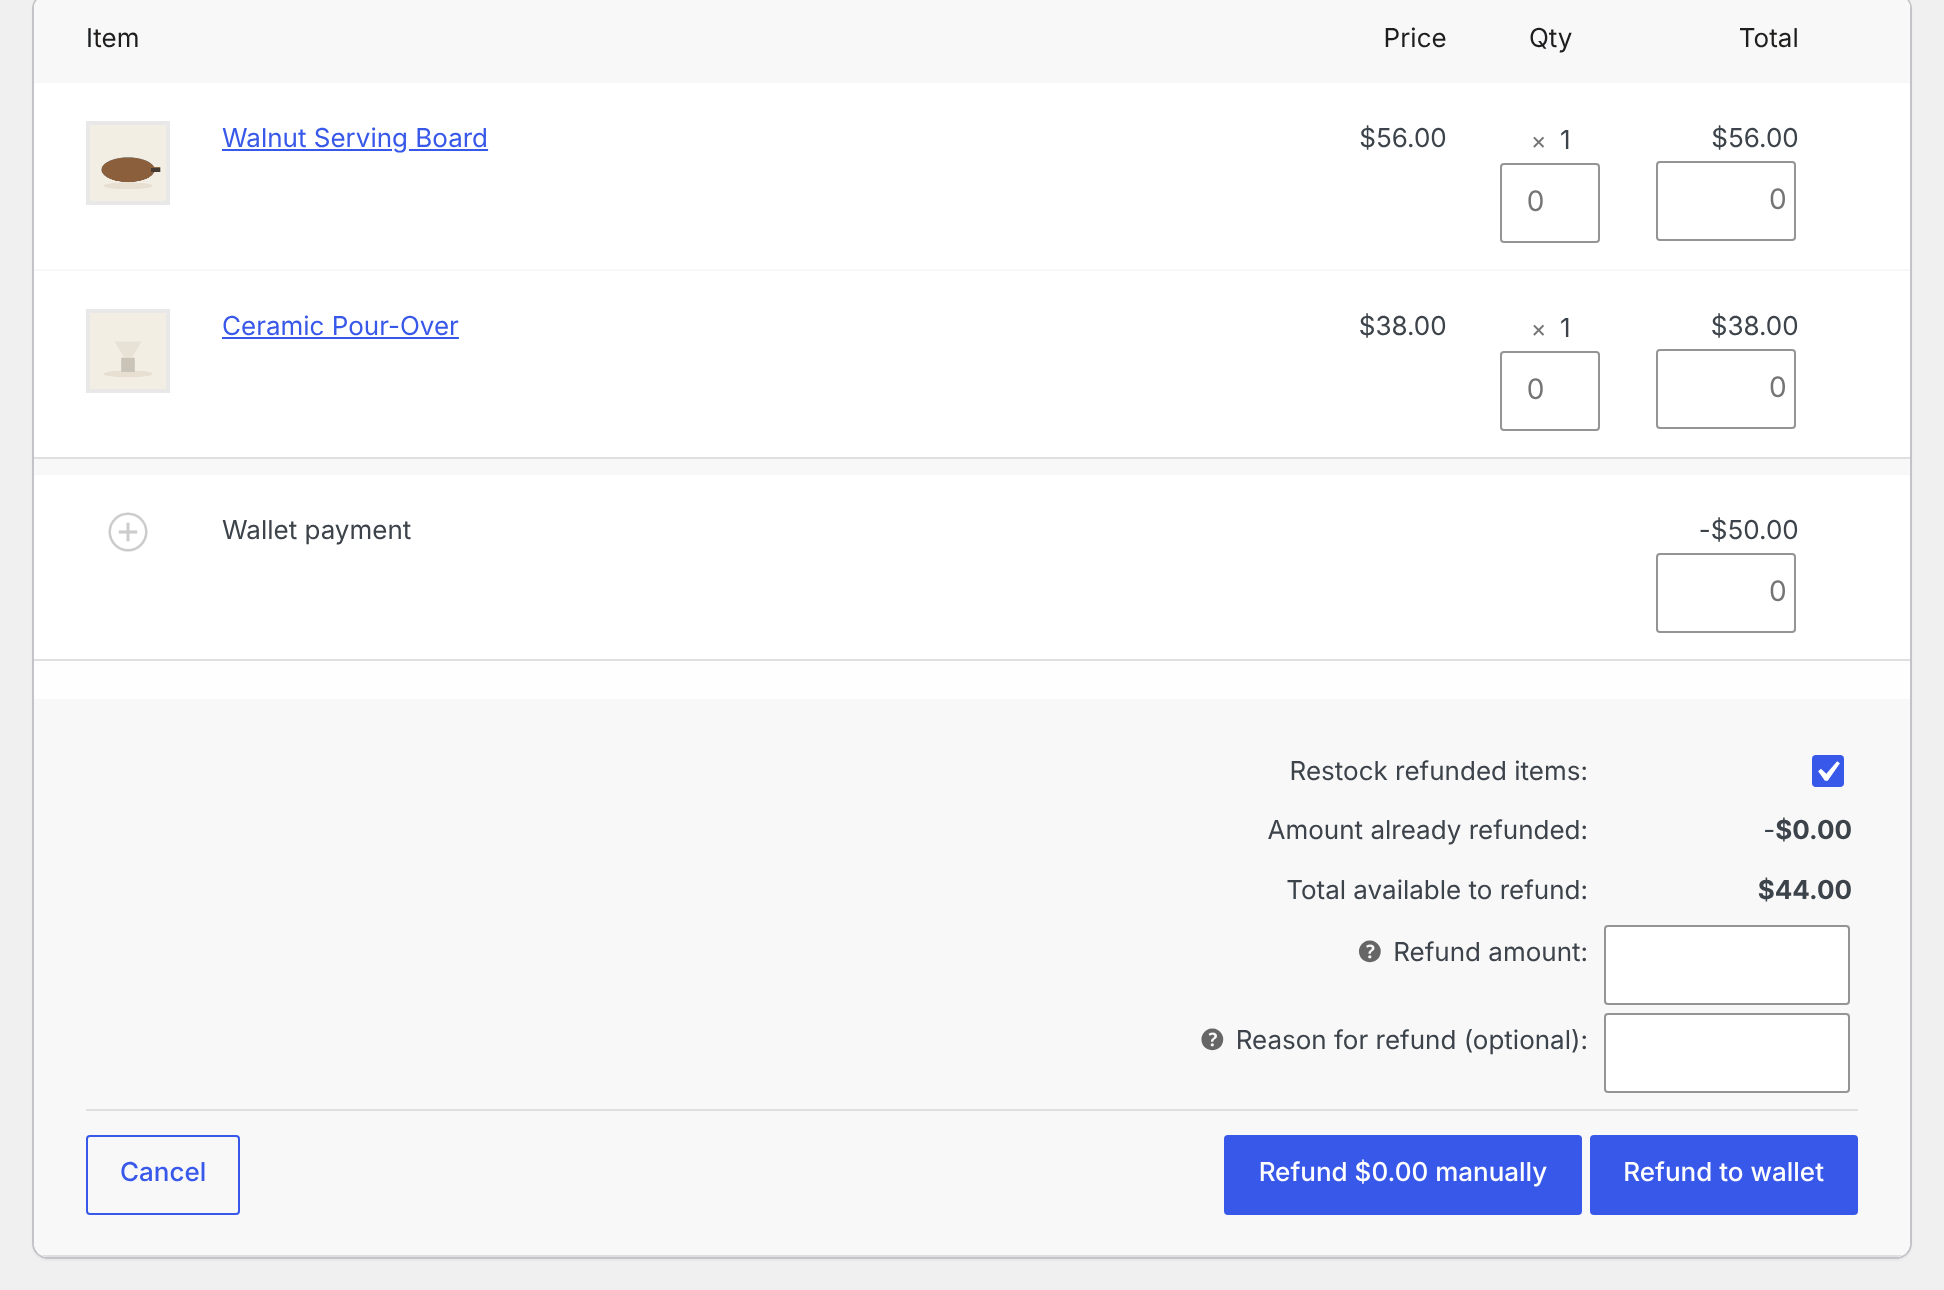This screenshot has height=1290, width=1944.
Task: Click the Total column header
Action: point(1768,38)
